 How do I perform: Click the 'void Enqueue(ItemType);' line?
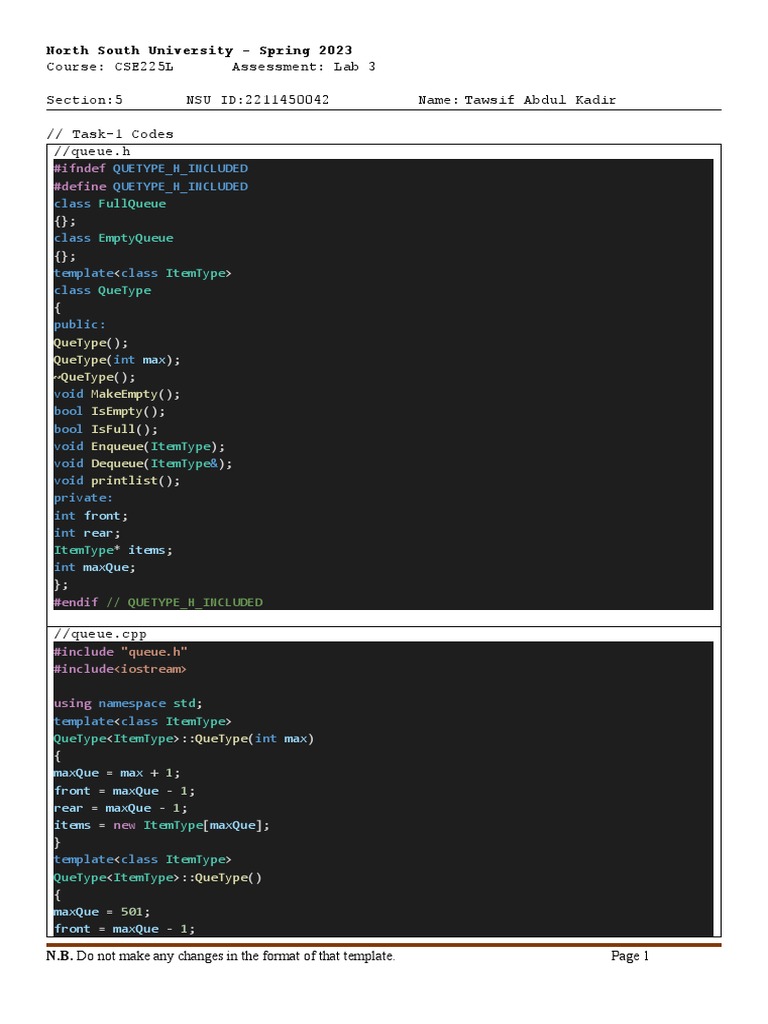coord(139,446)
